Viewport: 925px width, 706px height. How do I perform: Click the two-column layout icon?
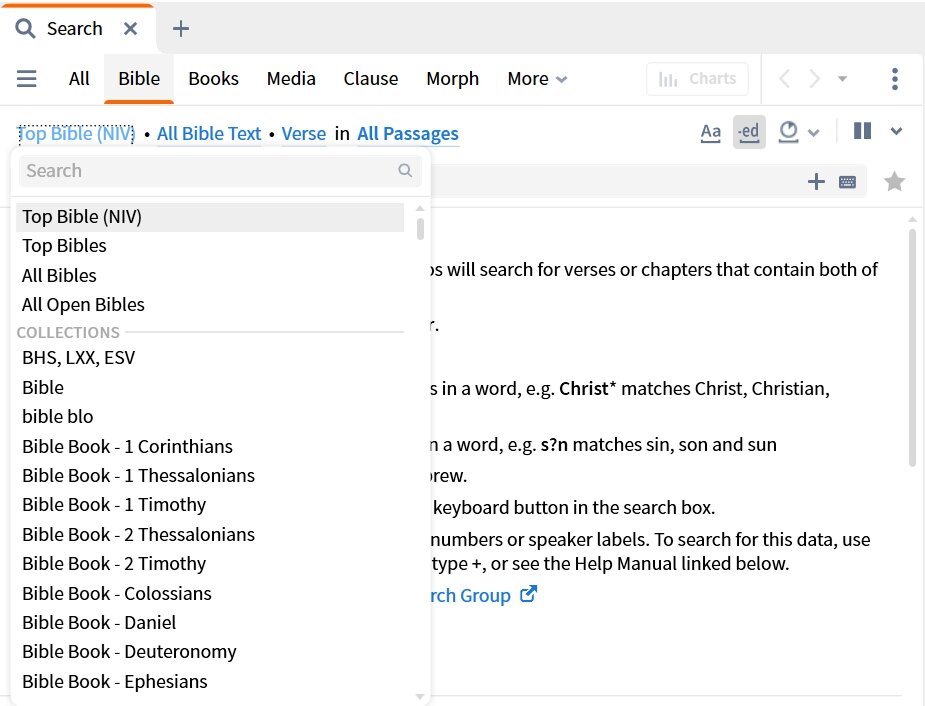[862, 131]
